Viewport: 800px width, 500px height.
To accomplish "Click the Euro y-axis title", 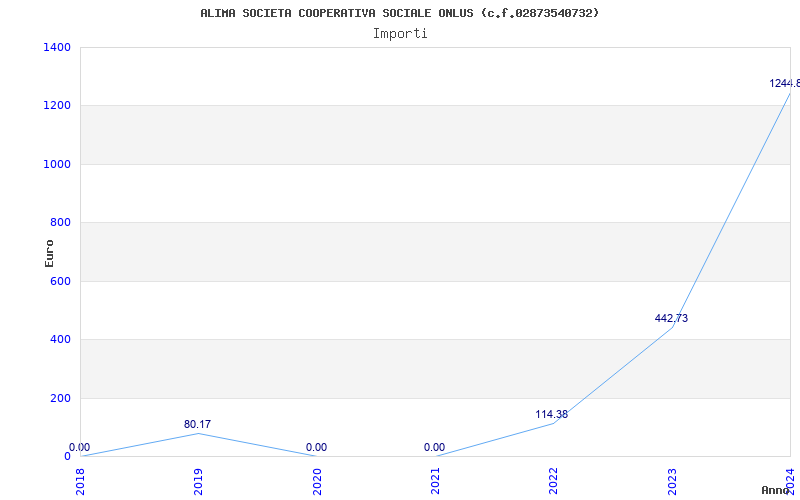I will pyautogui.click(x=49, y=253).
